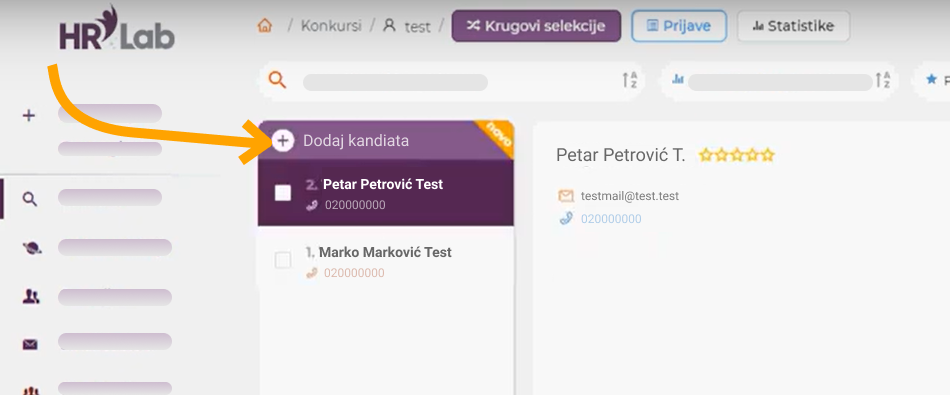Click the home icon in breadcrumb
The height and width of the screenshot is (395, 950).
(x=264, y=25)
